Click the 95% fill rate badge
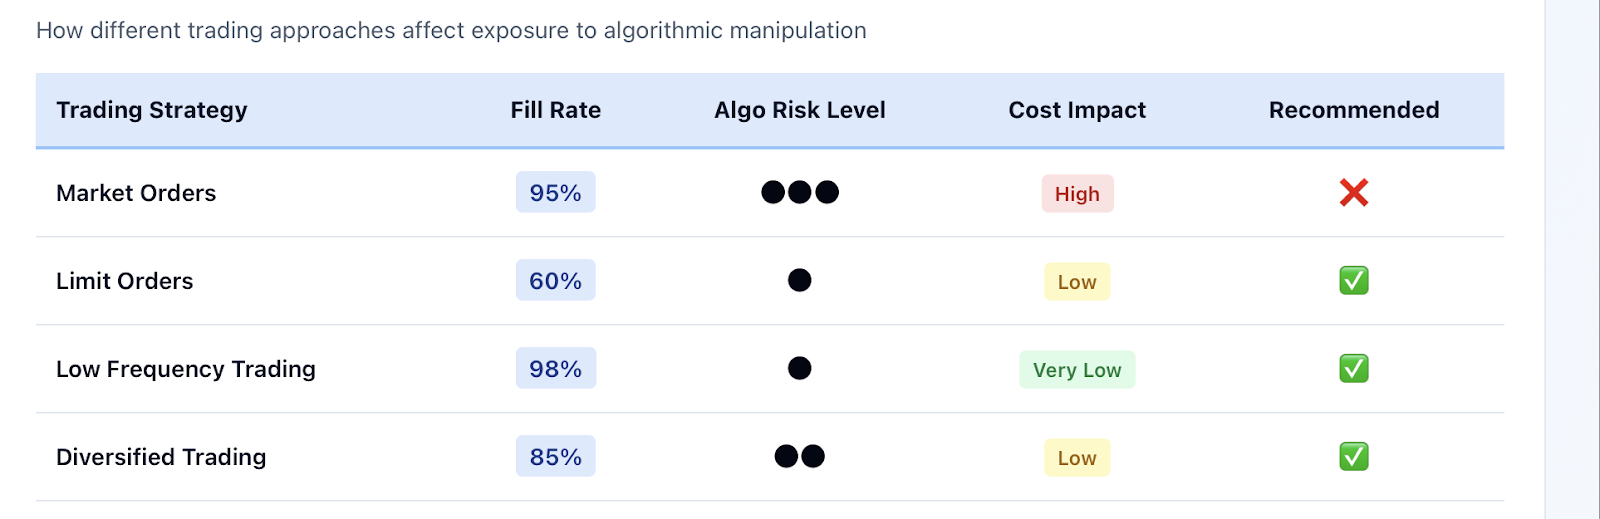Screen dimensions: 1600x519 click(x=556, y=192)
